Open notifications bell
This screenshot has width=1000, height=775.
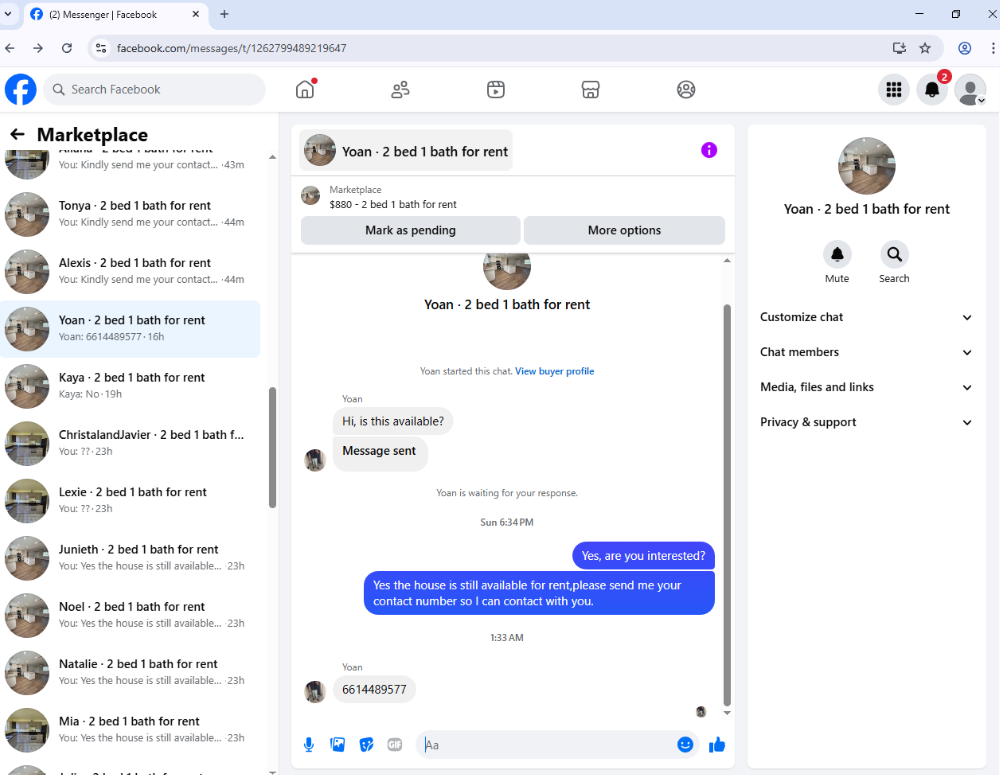pyautogui.click(x=932, y=89)
